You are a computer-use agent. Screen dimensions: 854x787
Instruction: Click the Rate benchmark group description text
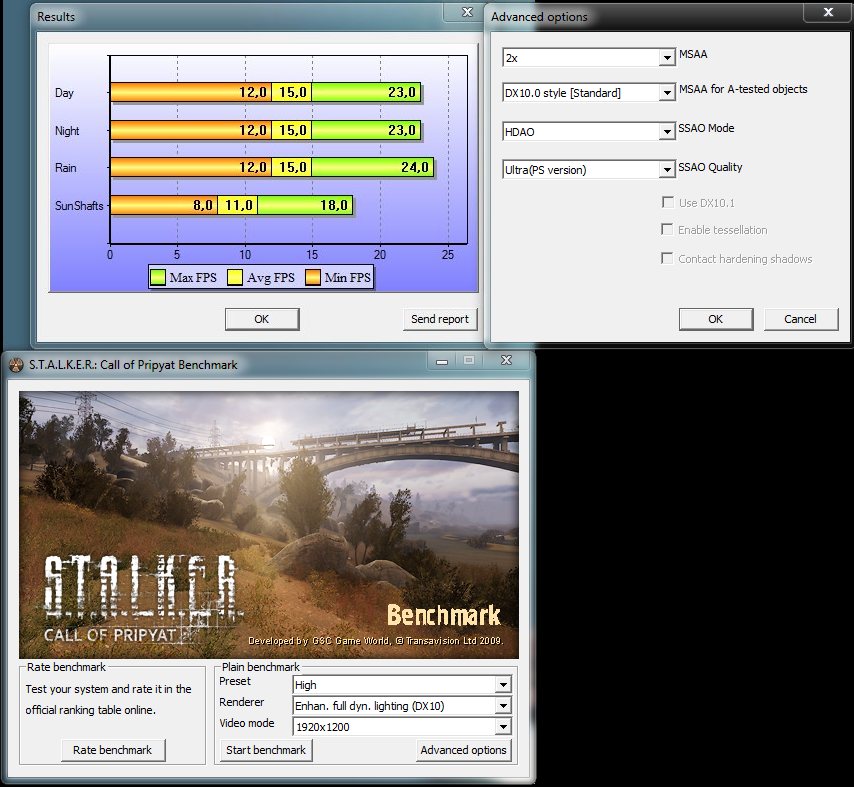pos(108,699)
